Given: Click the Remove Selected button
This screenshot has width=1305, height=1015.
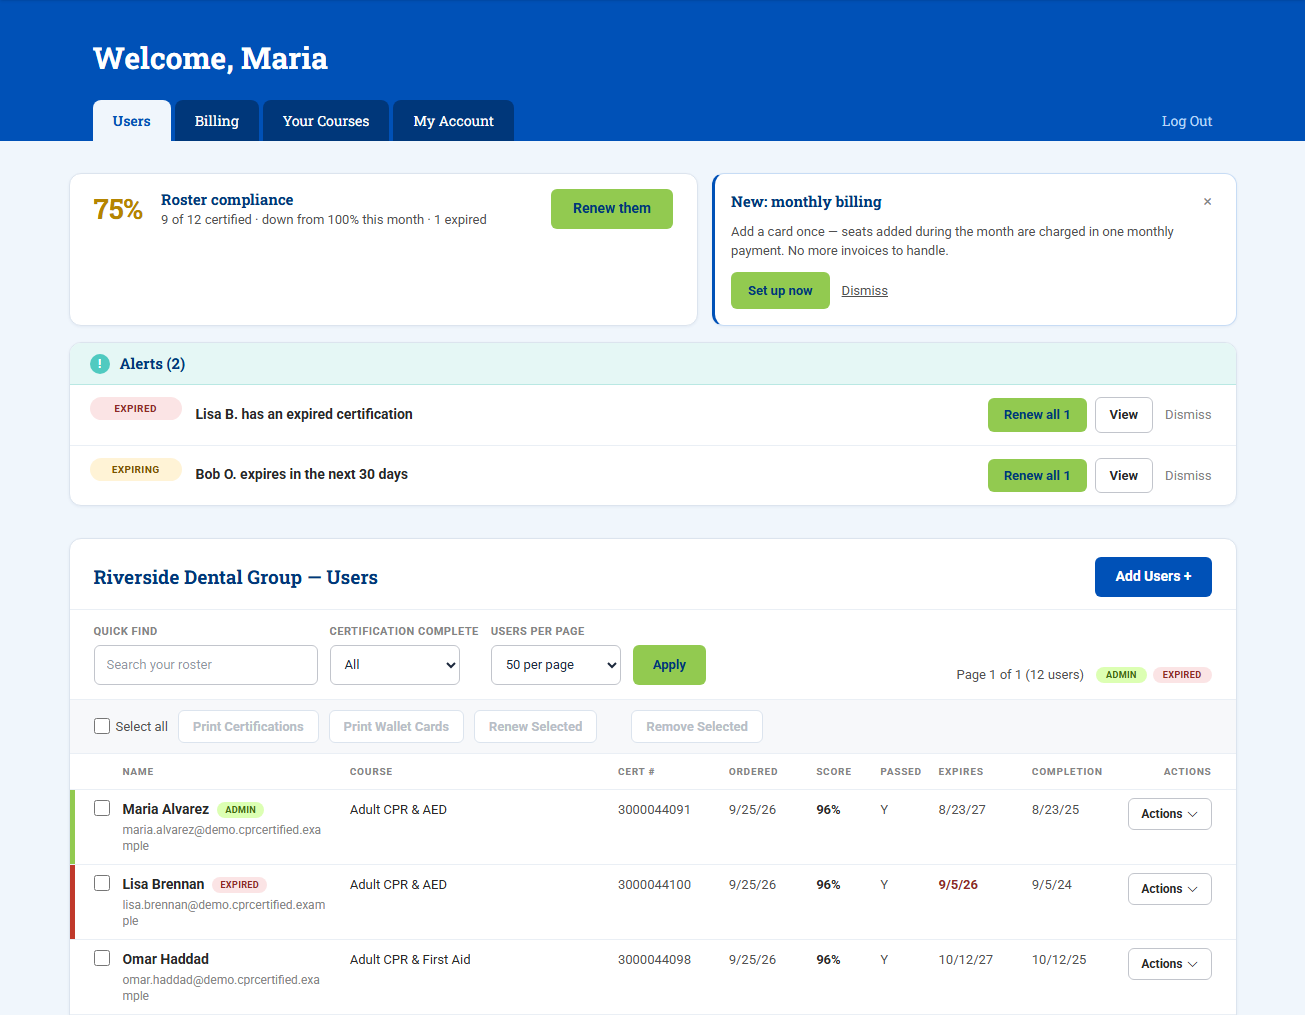Looking at the screenshot, I should point(697,727).
